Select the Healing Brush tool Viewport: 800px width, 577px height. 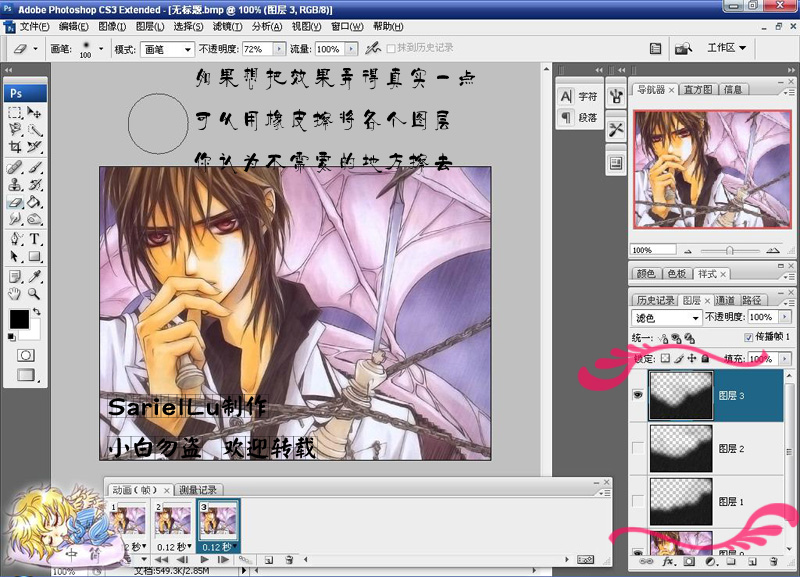click(15, 167)
